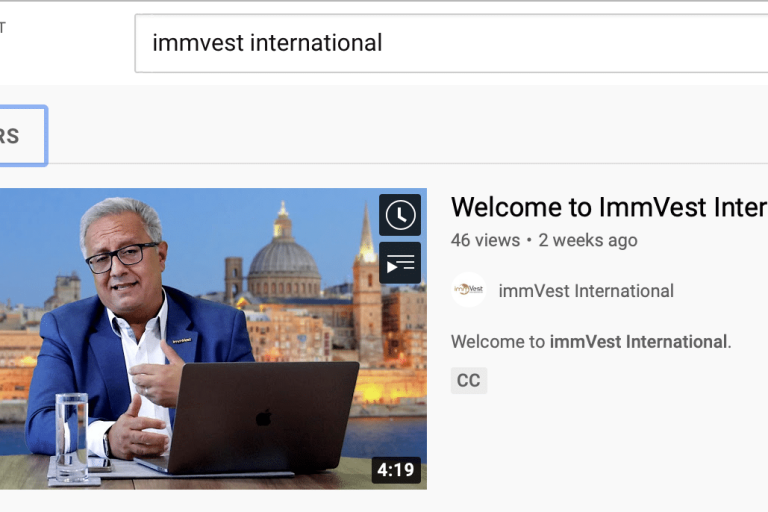Viewport: 768px width, 512px height.
Task: Focus the search box containing immvest international
Action: point(451,43)
